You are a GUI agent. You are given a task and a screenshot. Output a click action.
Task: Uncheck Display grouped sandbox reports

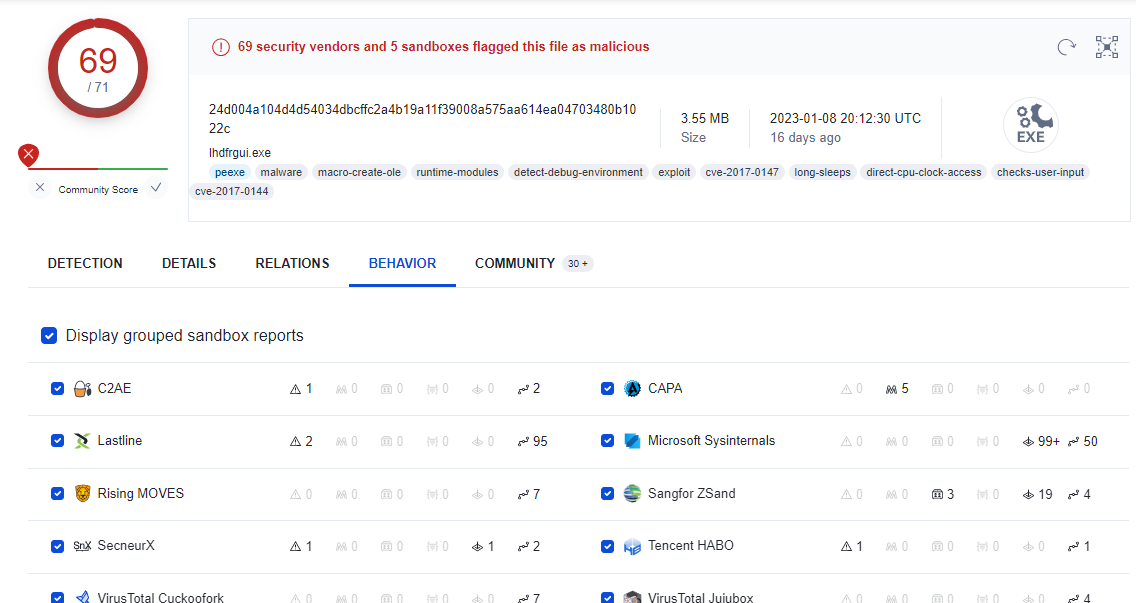tap(49, 336)
